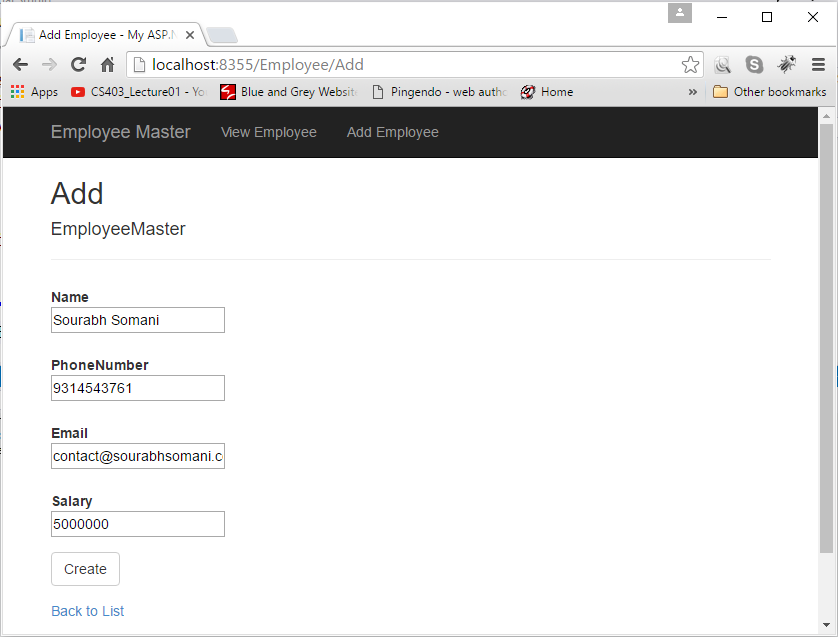The height and width of the screenshot is (637, 838).
Task: Open the Skype extension icon
Action: 754,65
